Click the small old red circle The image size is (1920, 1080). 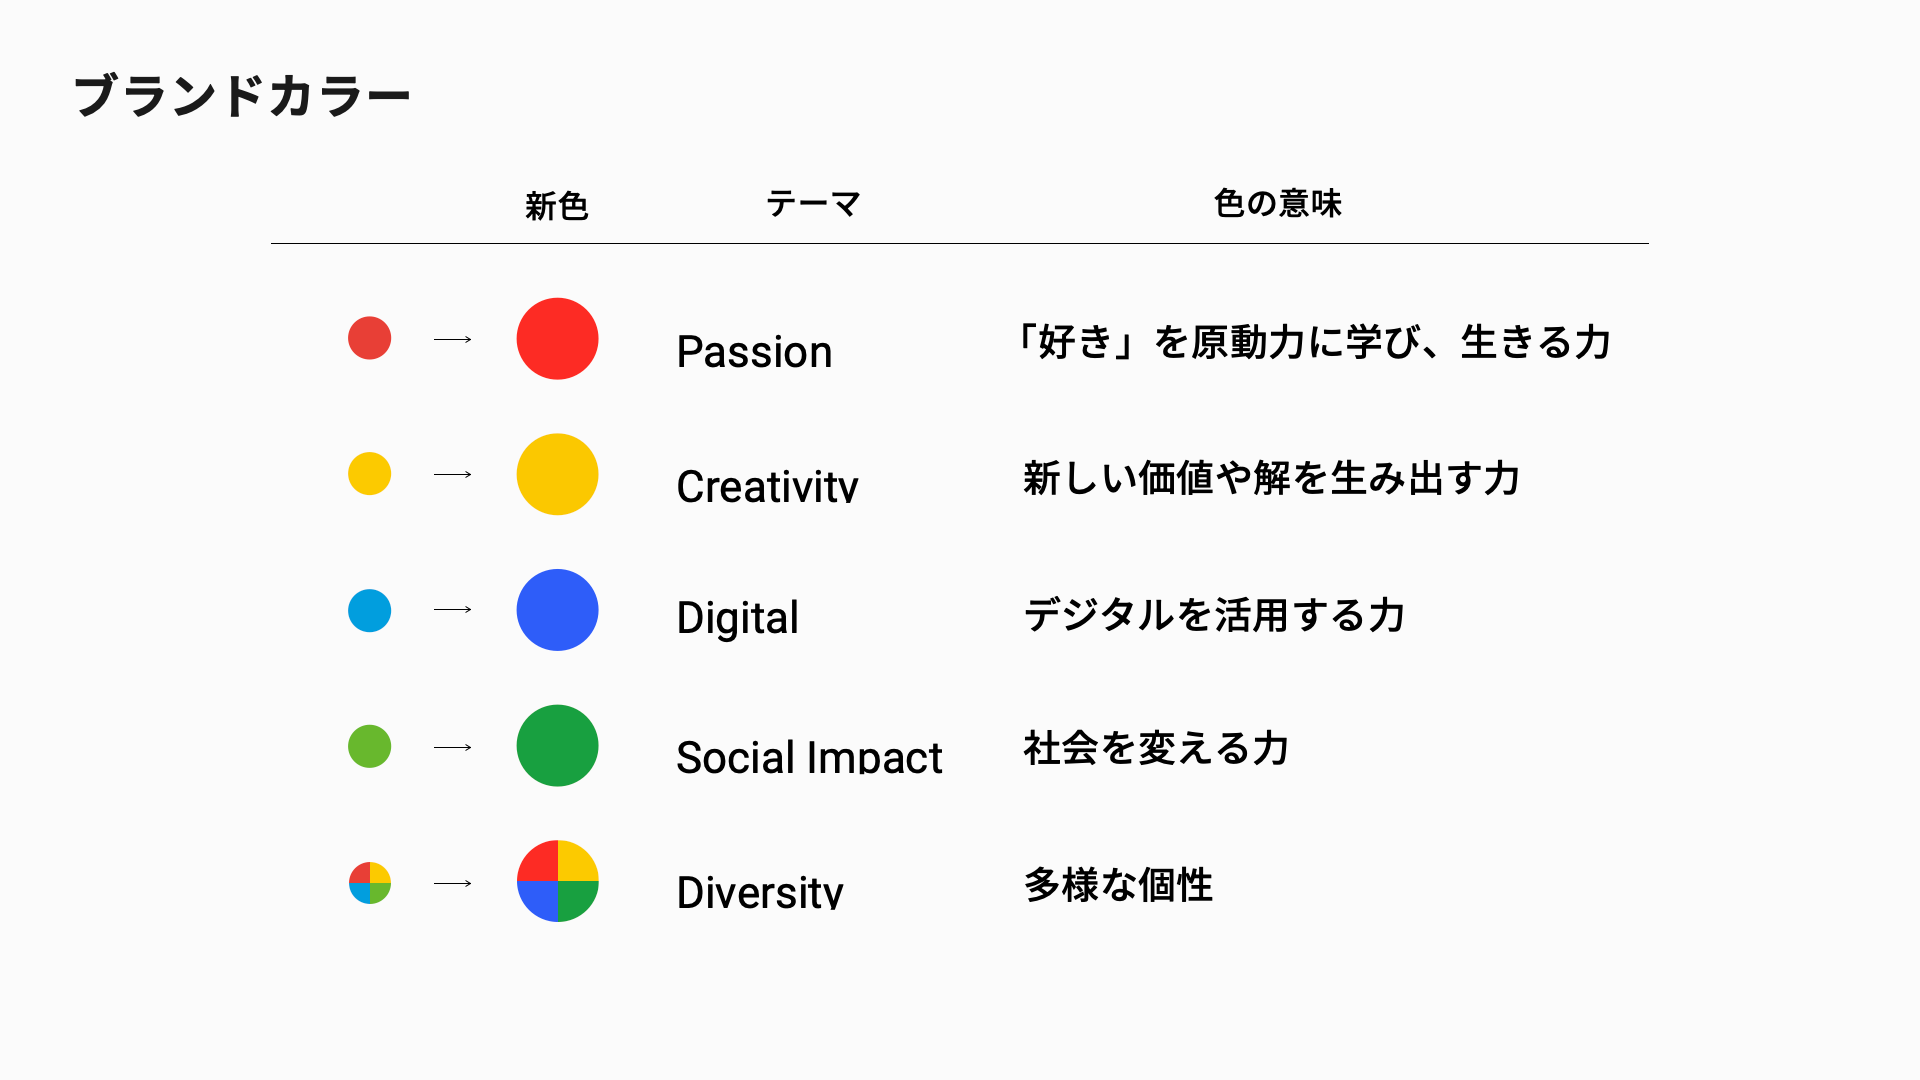click(x=369, y=338)
